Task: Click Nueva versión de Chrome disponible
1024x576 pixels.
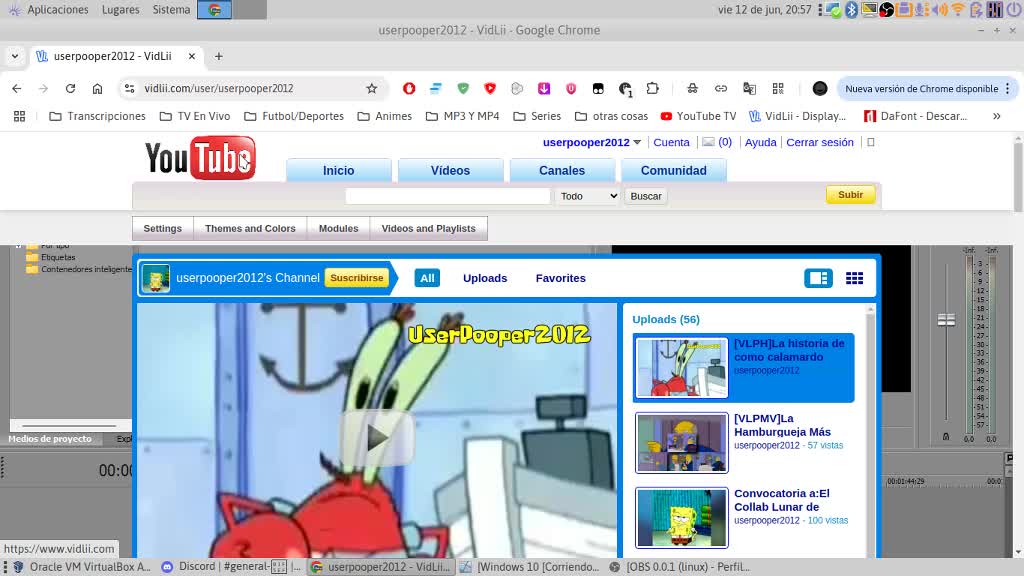Action: [x=921, y=88]
